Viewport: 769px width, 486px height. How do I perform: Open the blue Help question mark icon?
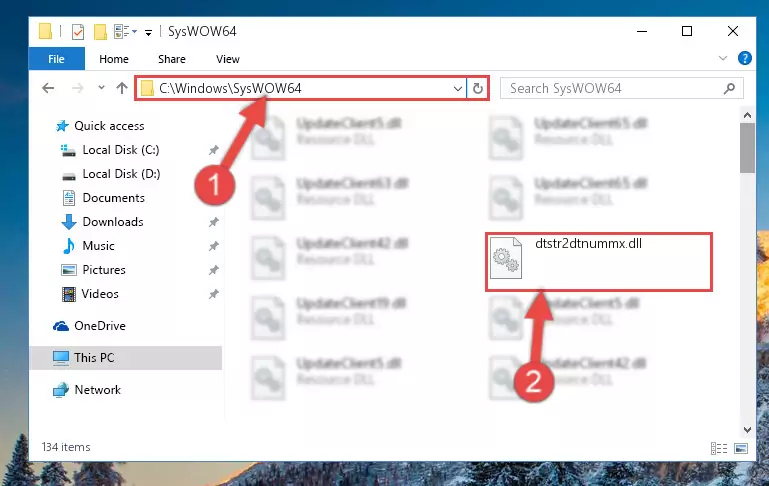click(x=744, y=58)
